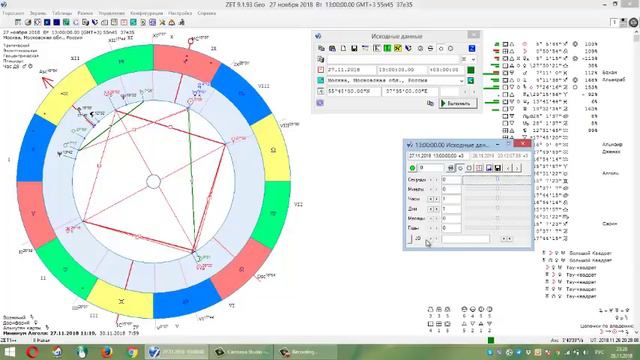
Task: Click the purple icon at bottom-left of Исходные данные
Action: (320, 103)
